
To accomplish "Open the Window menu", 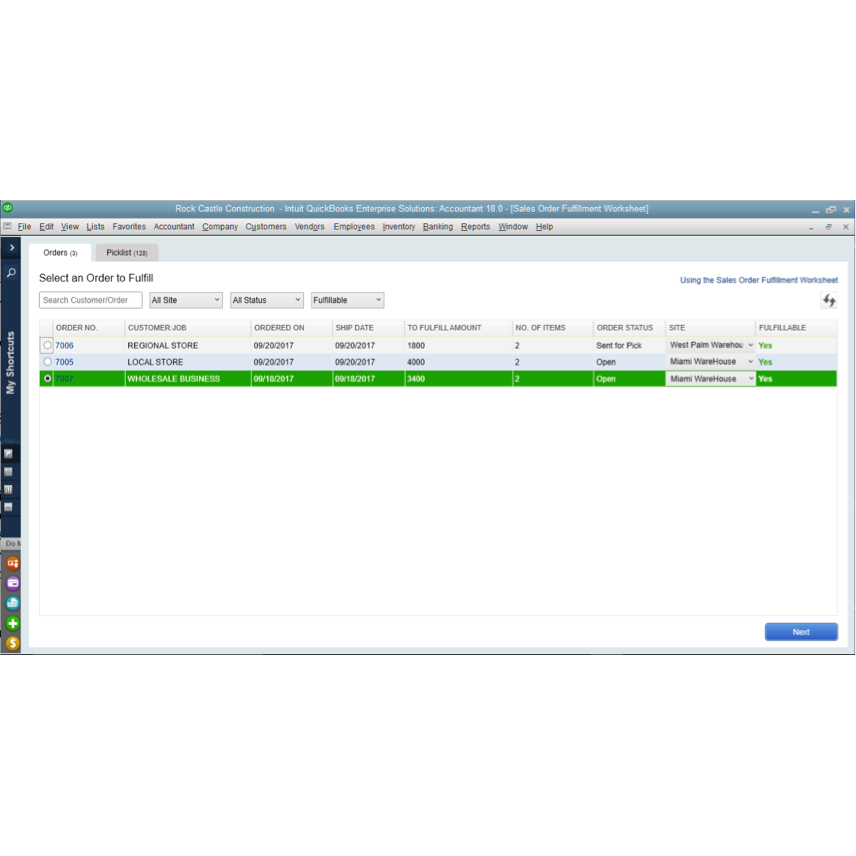I will click(513, 227).
